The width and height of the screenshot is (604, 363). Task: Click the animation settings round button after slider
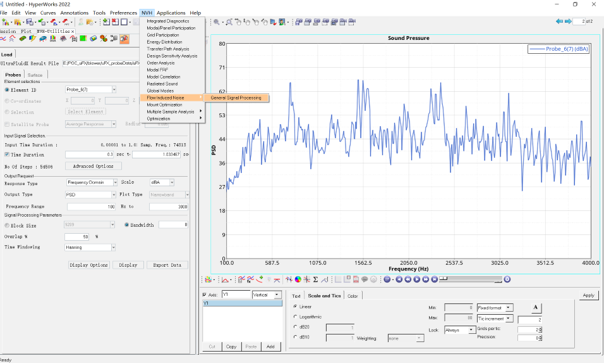pyautogui.click(x=507, y=279)
